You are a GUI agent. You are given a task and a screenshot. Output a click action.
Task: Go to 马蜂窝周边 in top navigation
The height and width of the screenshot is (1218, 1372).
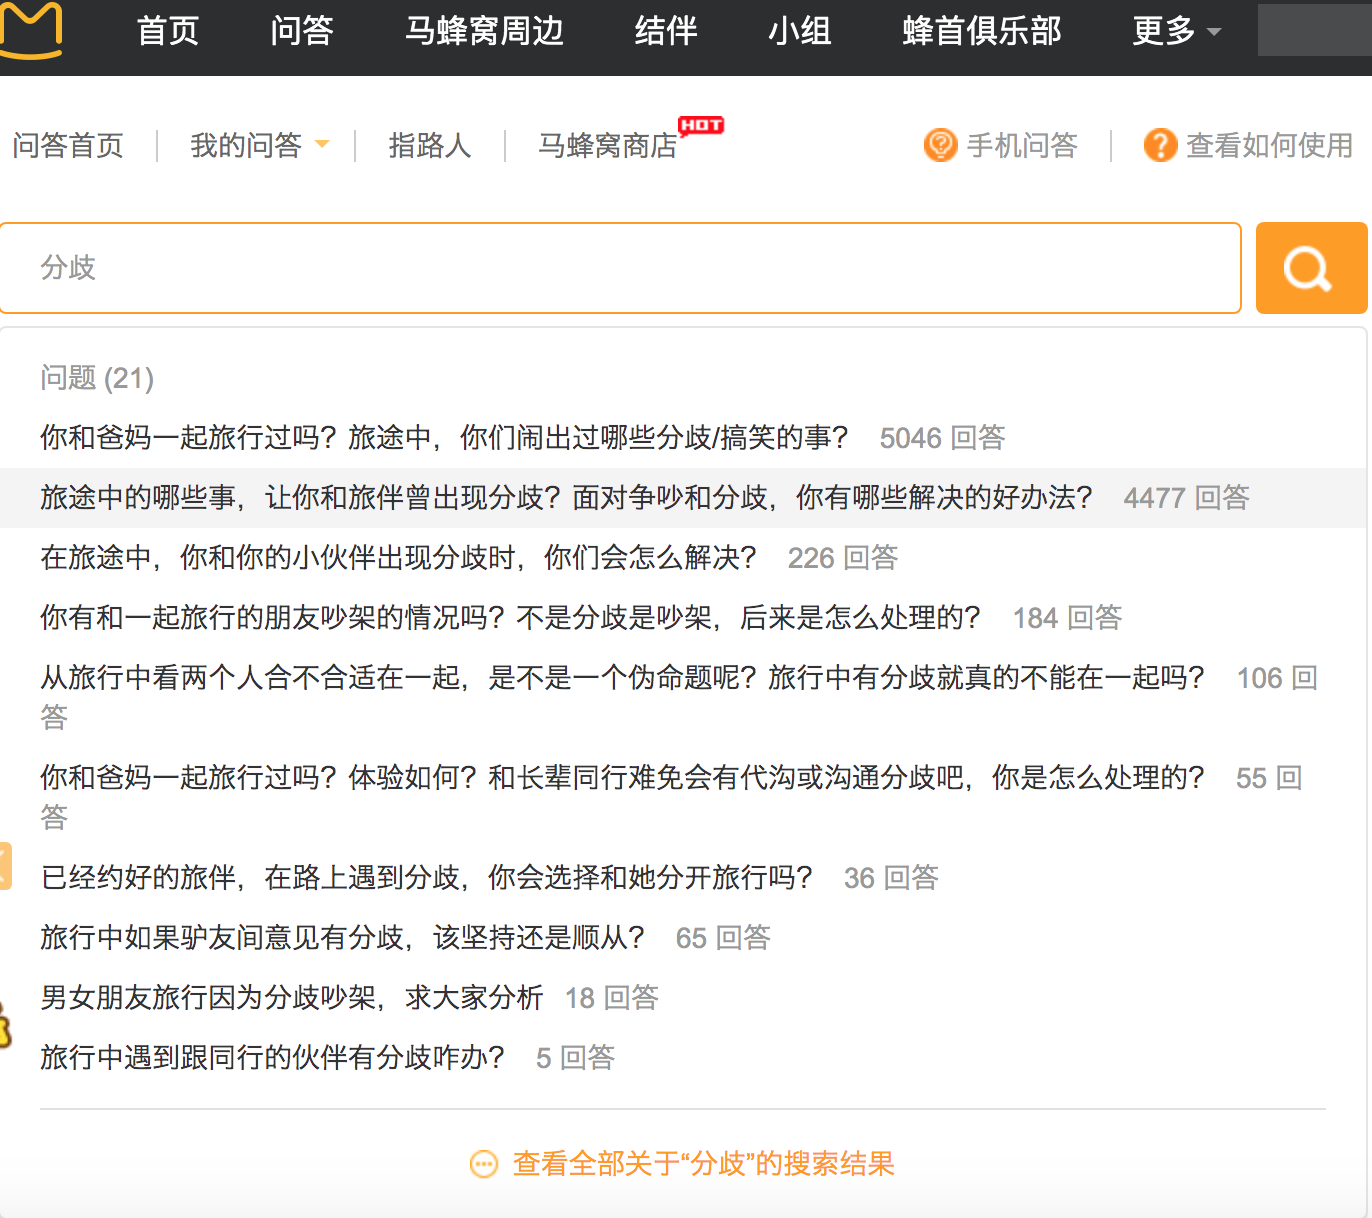(484, 31)
